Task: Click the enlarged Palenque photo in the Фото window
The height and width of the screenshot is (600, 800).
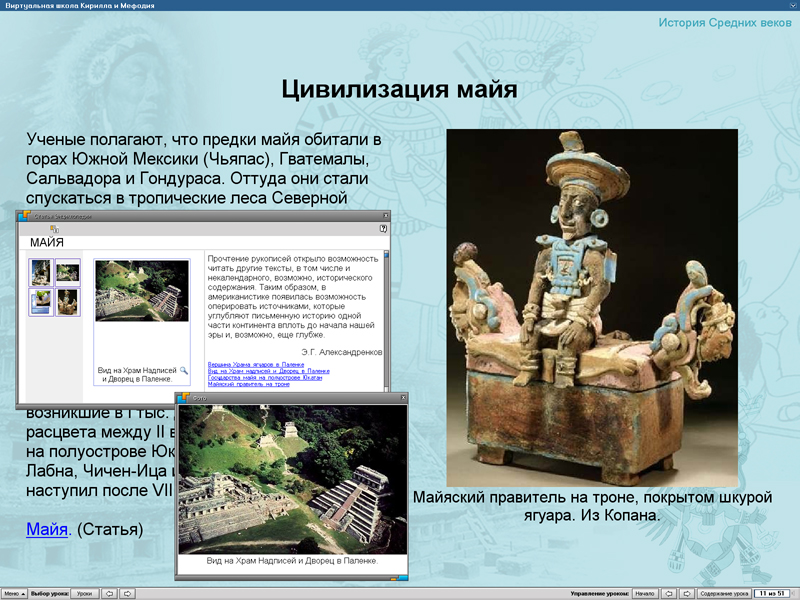Action: [293, 480]
